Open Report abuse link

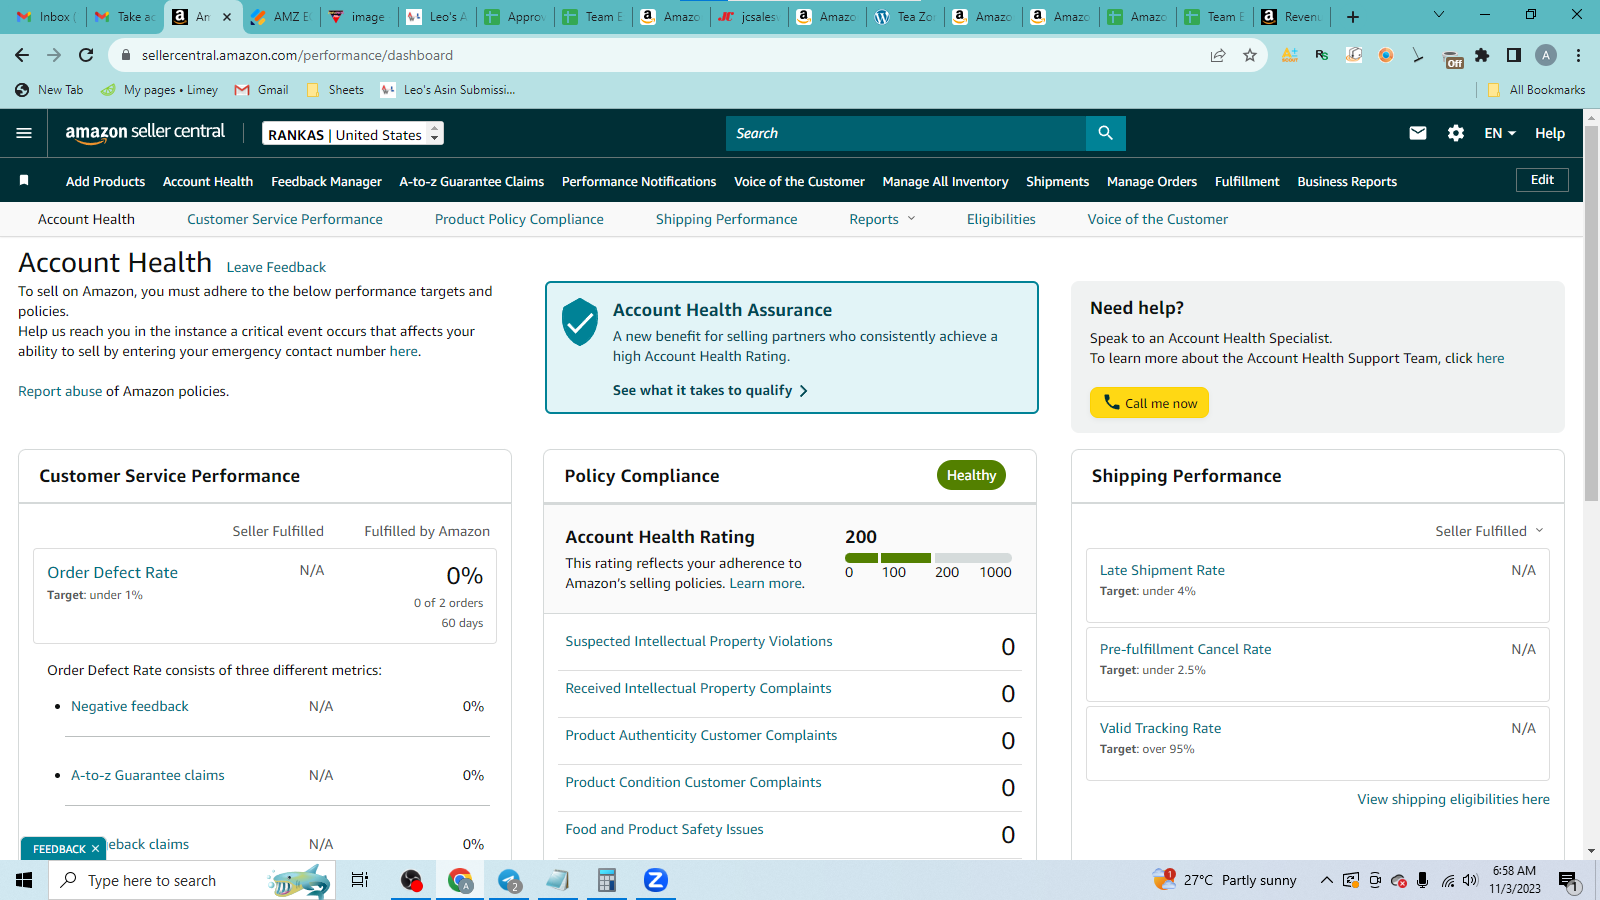pyautogui.click(x=60, y=391)
